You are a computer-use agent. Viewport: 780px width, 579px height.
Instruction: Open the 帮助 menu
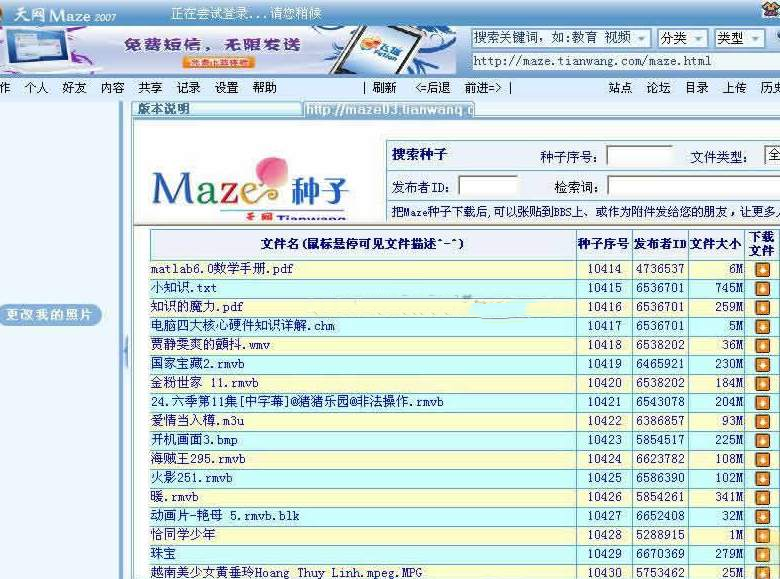click(x=264, y=88)
